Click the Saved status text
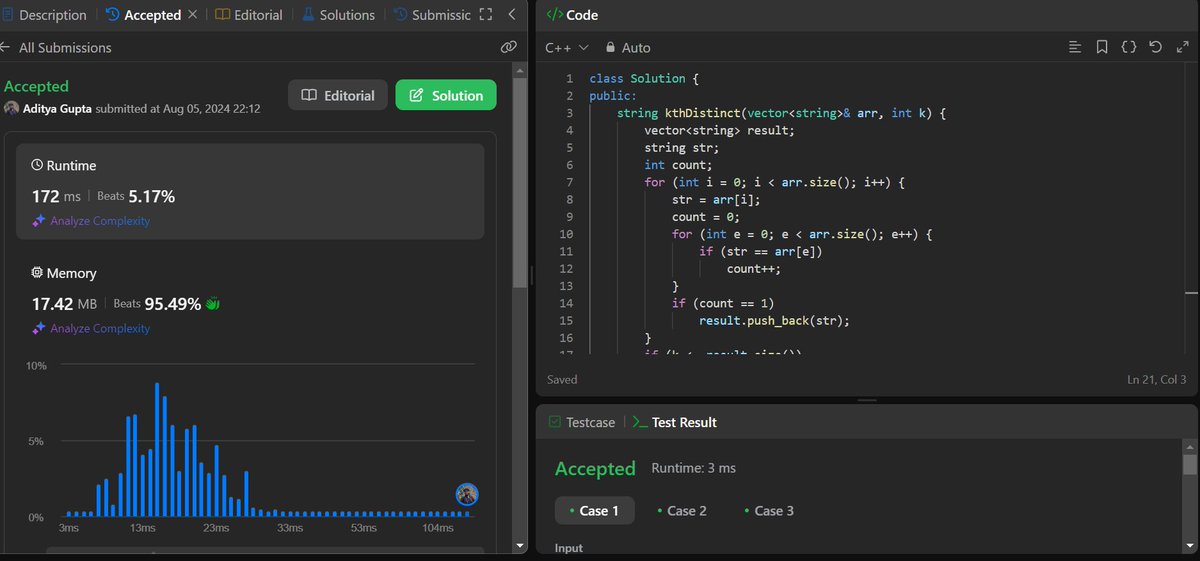The image size is (1200, 561). (562, 380)
